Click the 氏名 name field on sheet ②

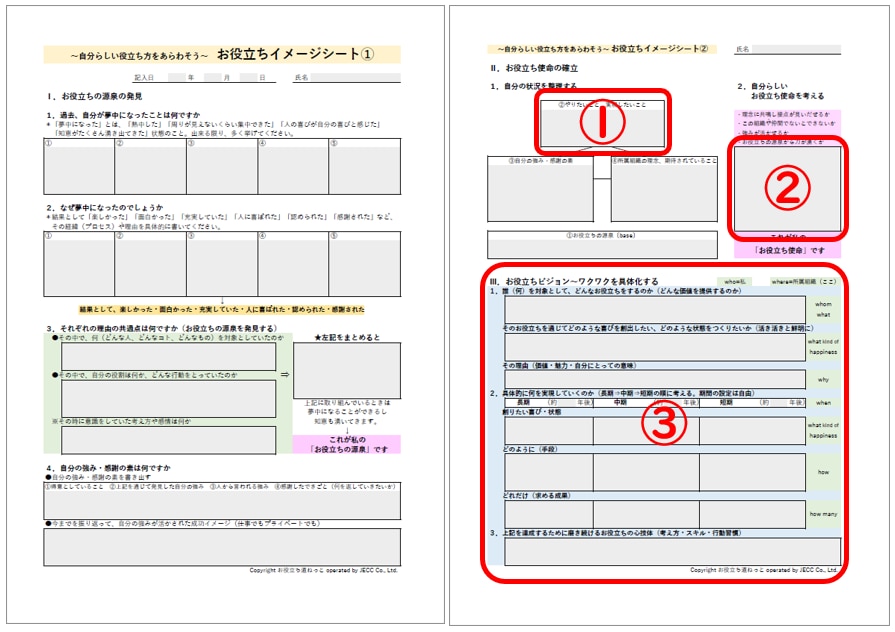[796, 50]
